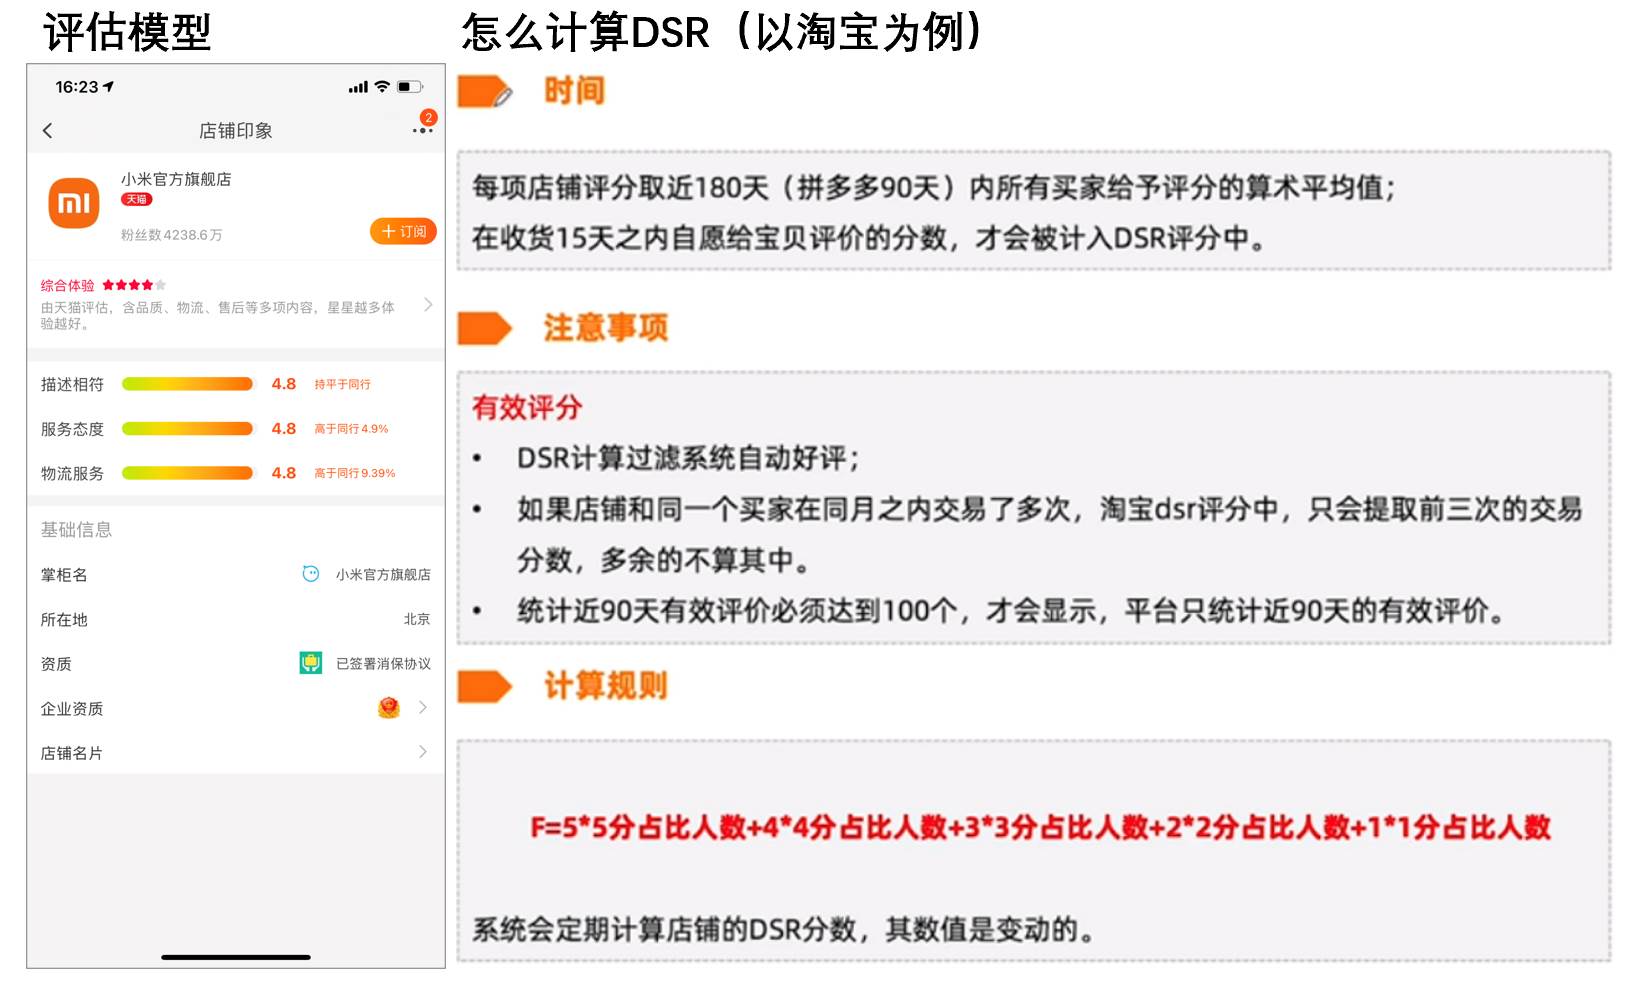Click the 店铺名片 row label
This screenshot has height=994, width=1644.
point(72,753)
